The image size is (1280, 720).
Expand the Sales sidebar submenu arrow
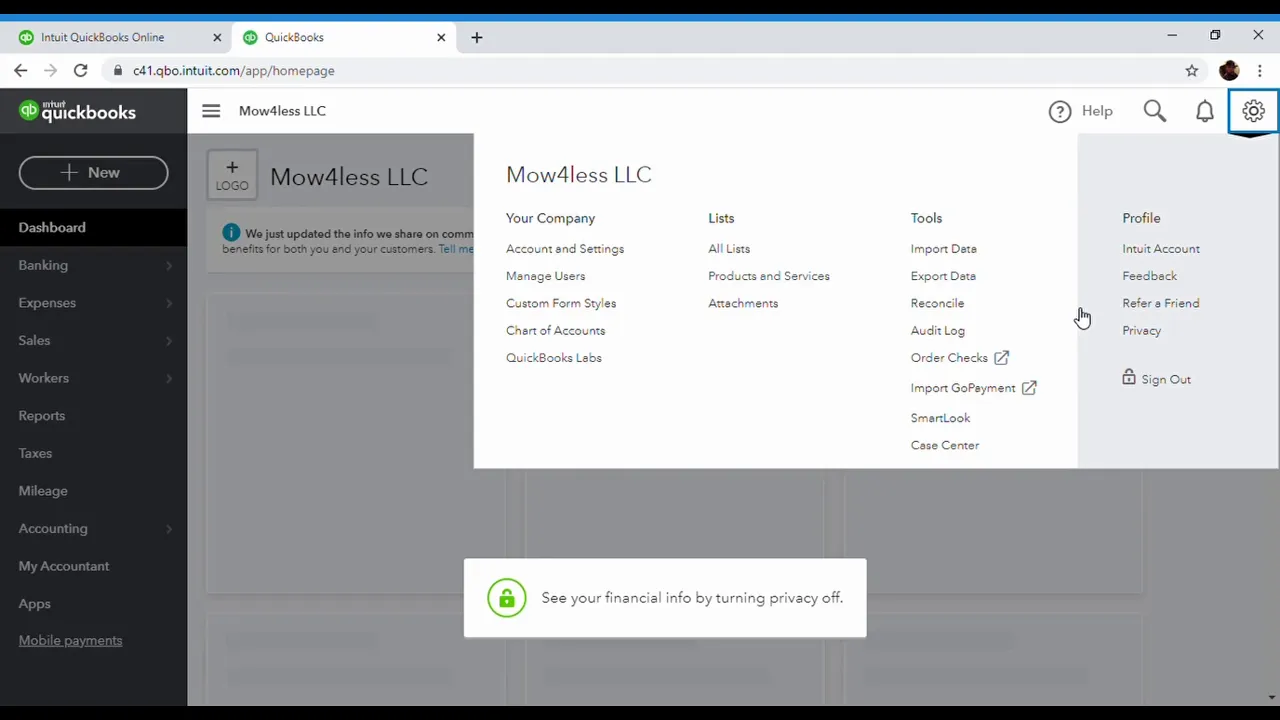[169, 341]
